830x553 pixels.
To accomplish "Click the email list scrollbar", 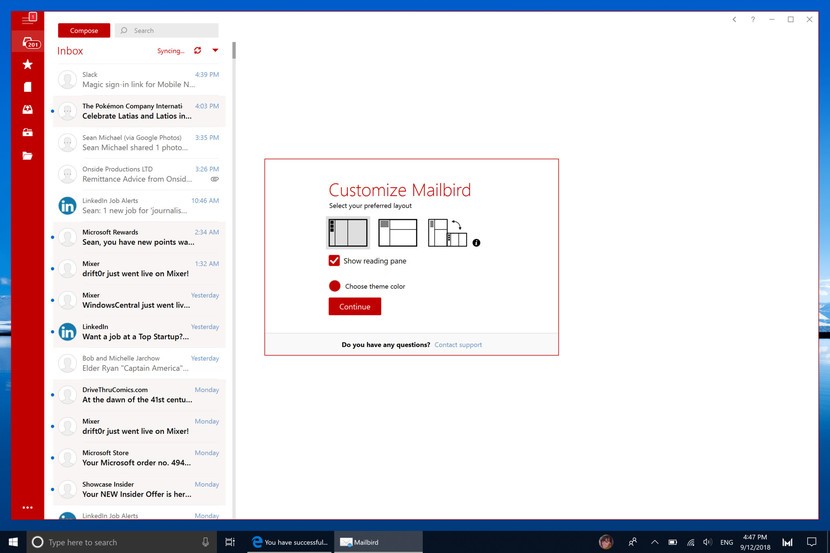I will pos(234,50).
